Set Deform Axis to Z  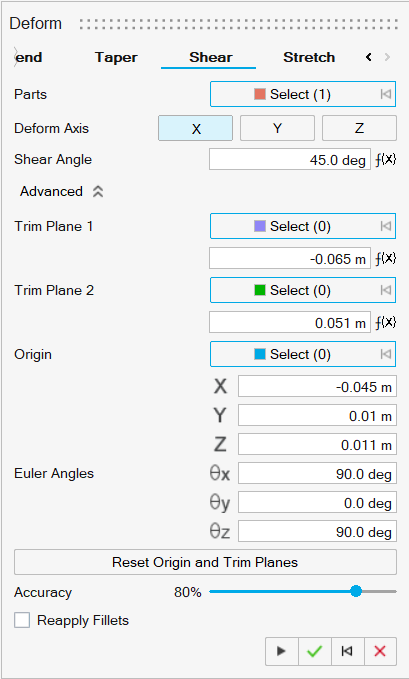359,128
